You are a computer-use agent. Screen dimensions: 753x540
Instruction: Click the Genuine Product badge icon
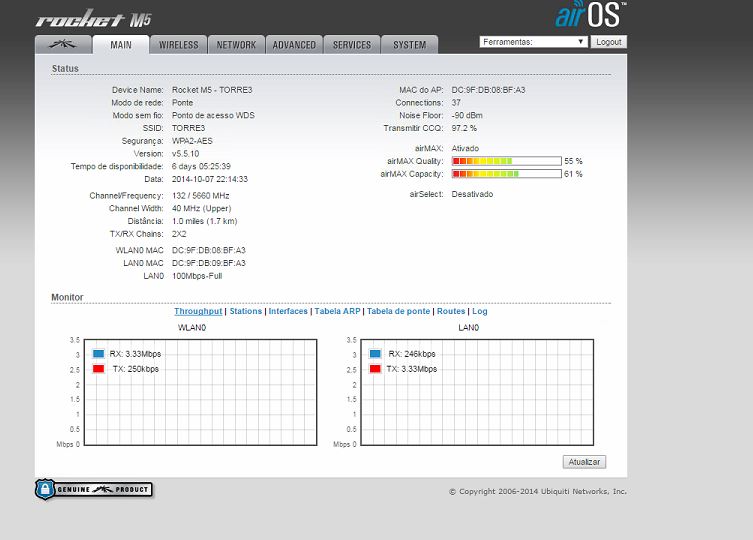94,490
